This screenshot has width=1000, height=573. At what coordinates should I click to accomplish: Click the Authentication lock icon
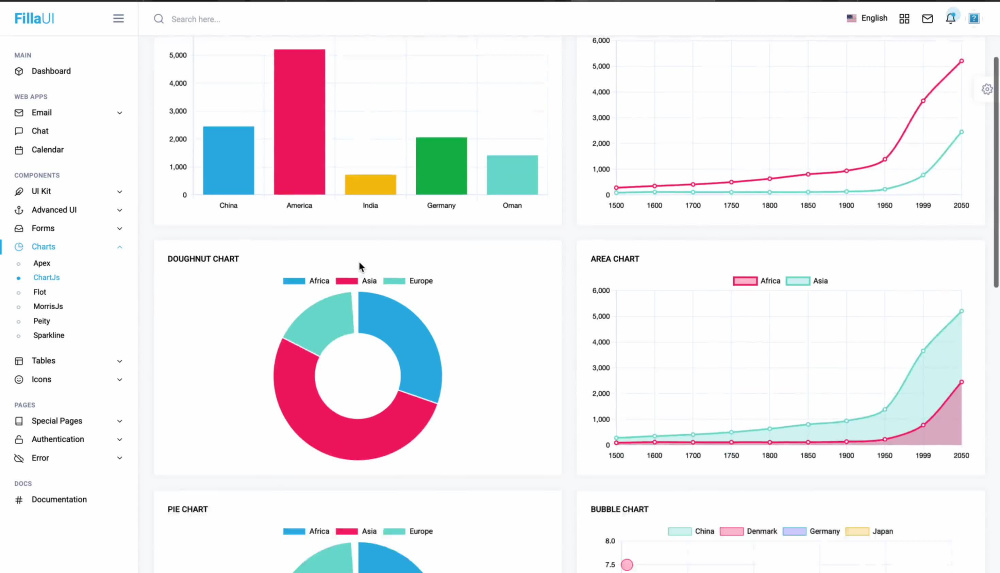click(x=18, y=440)
